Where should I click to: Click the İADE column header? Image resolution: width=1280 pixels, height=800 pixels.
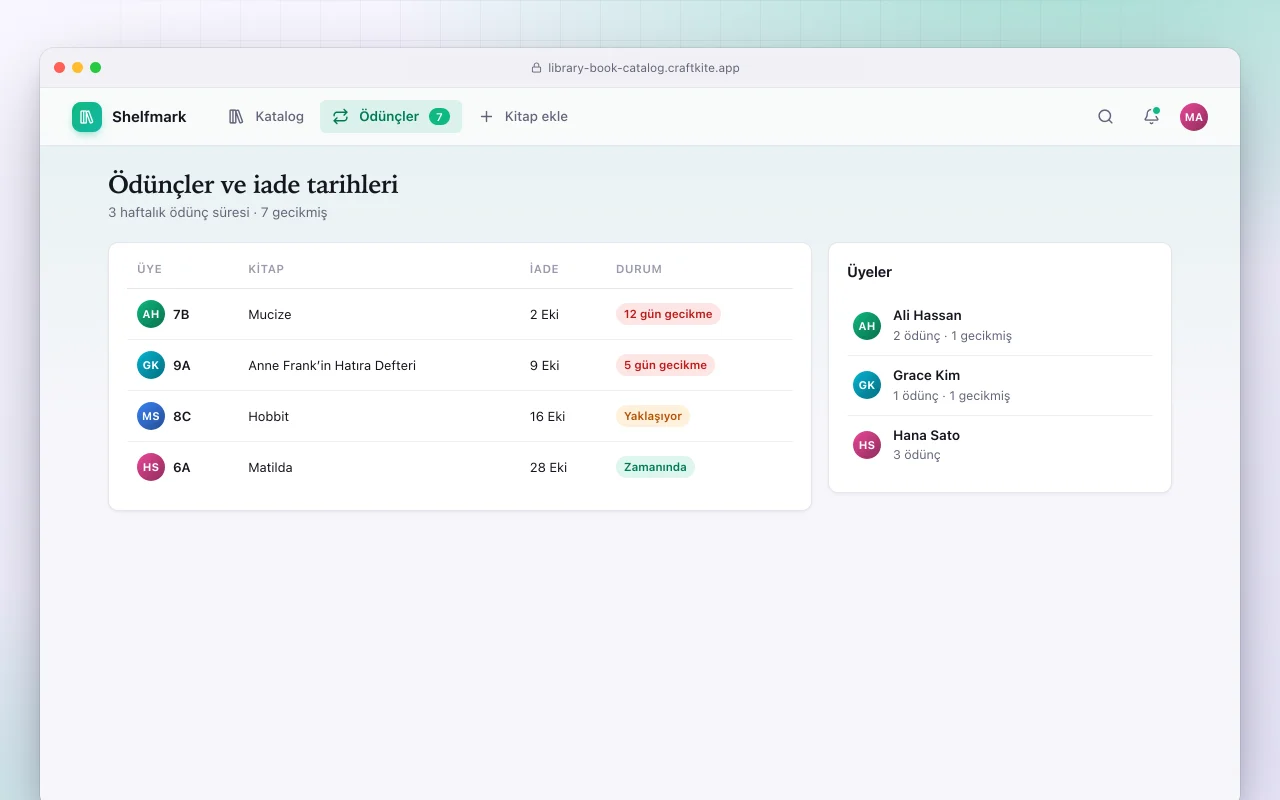(544, 269)
